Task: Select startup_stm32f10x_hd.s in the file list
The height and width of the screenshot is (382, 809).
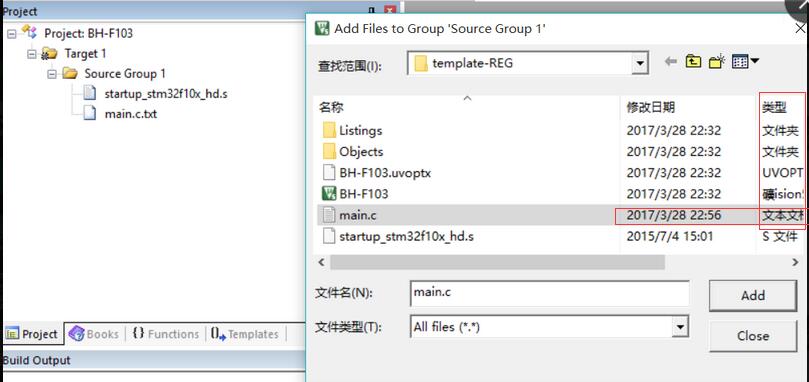Action: (x=407, y=237)
